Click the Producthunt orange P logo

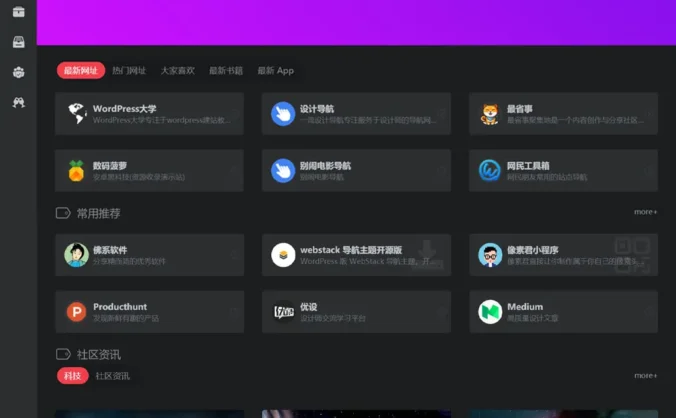[76, 312]
